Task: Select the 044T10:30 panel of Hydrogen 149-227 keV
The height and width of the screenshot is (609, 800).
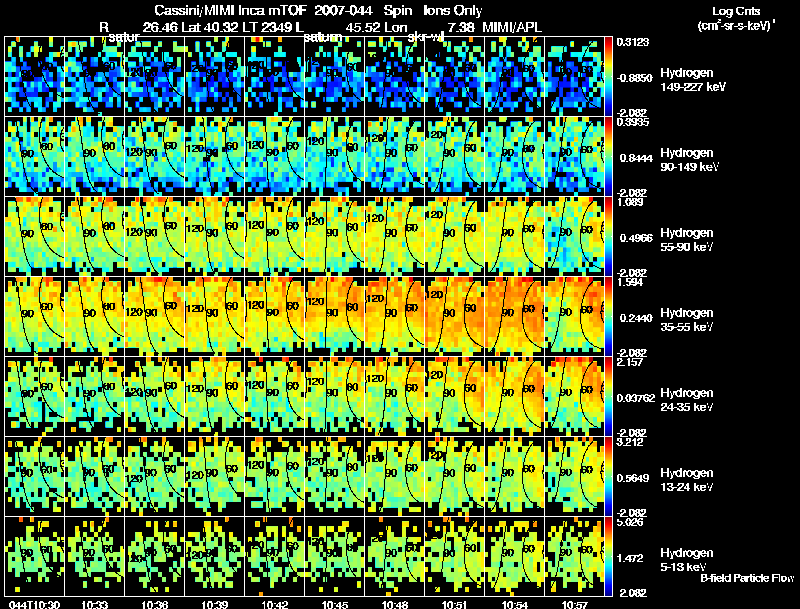Action: [34, 76]
